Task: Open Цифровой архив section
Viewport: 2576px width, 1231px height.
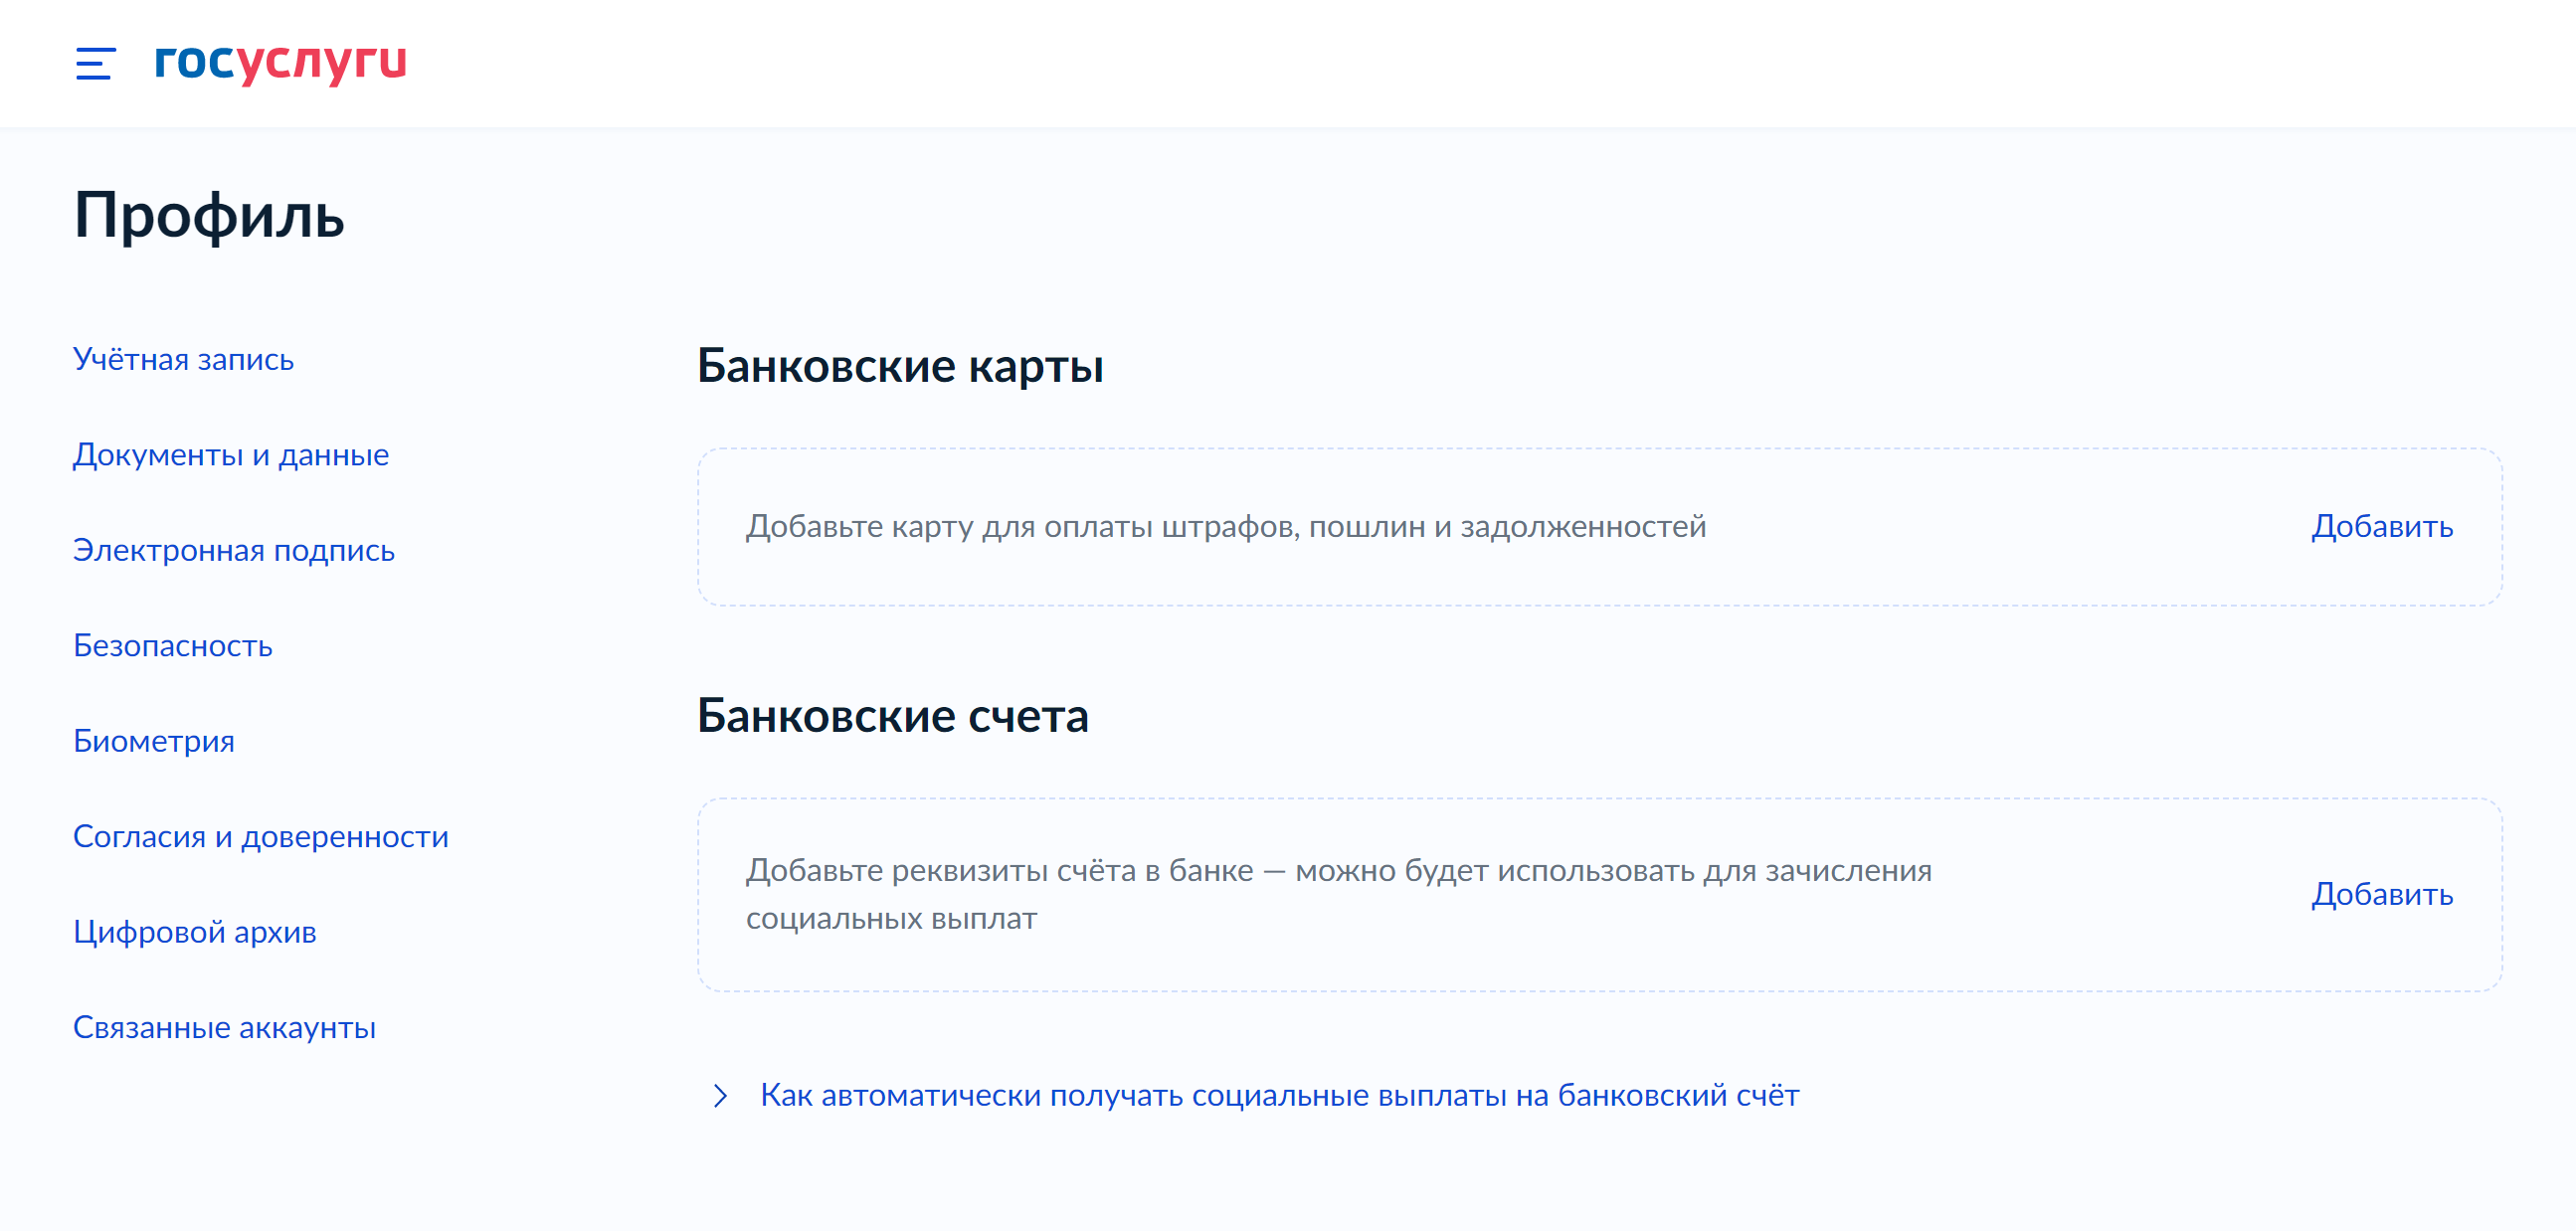Action: (x=195, y=932)
